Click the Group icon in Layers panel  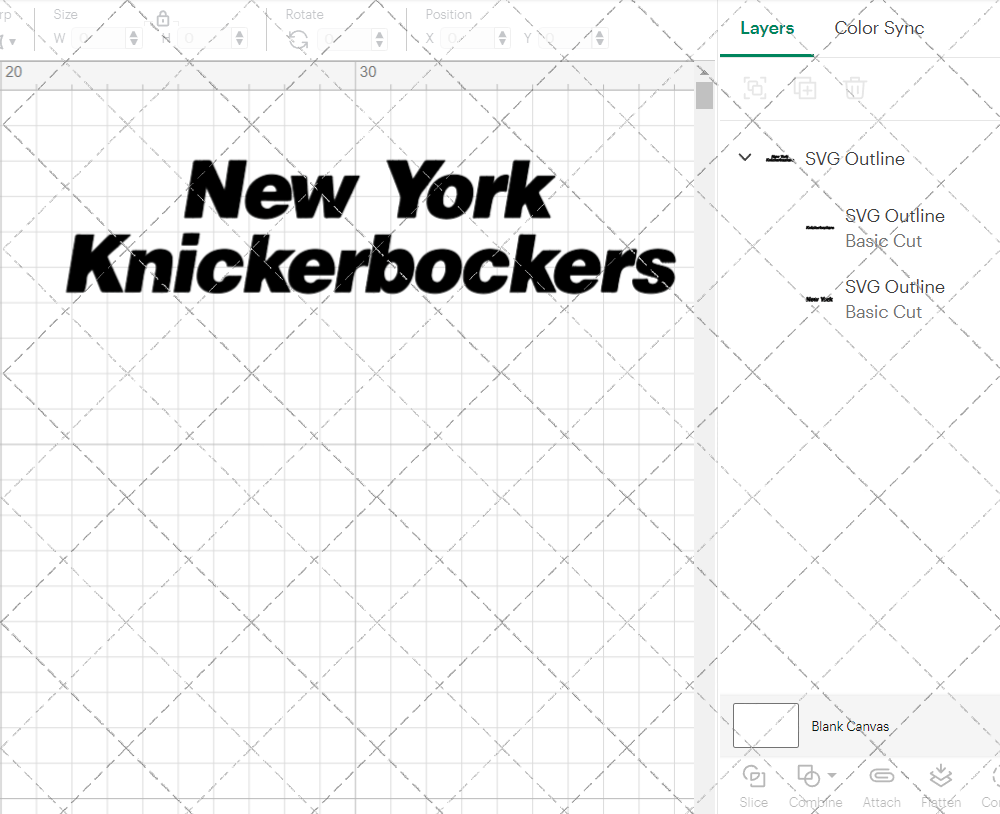(x=755, y=88)
